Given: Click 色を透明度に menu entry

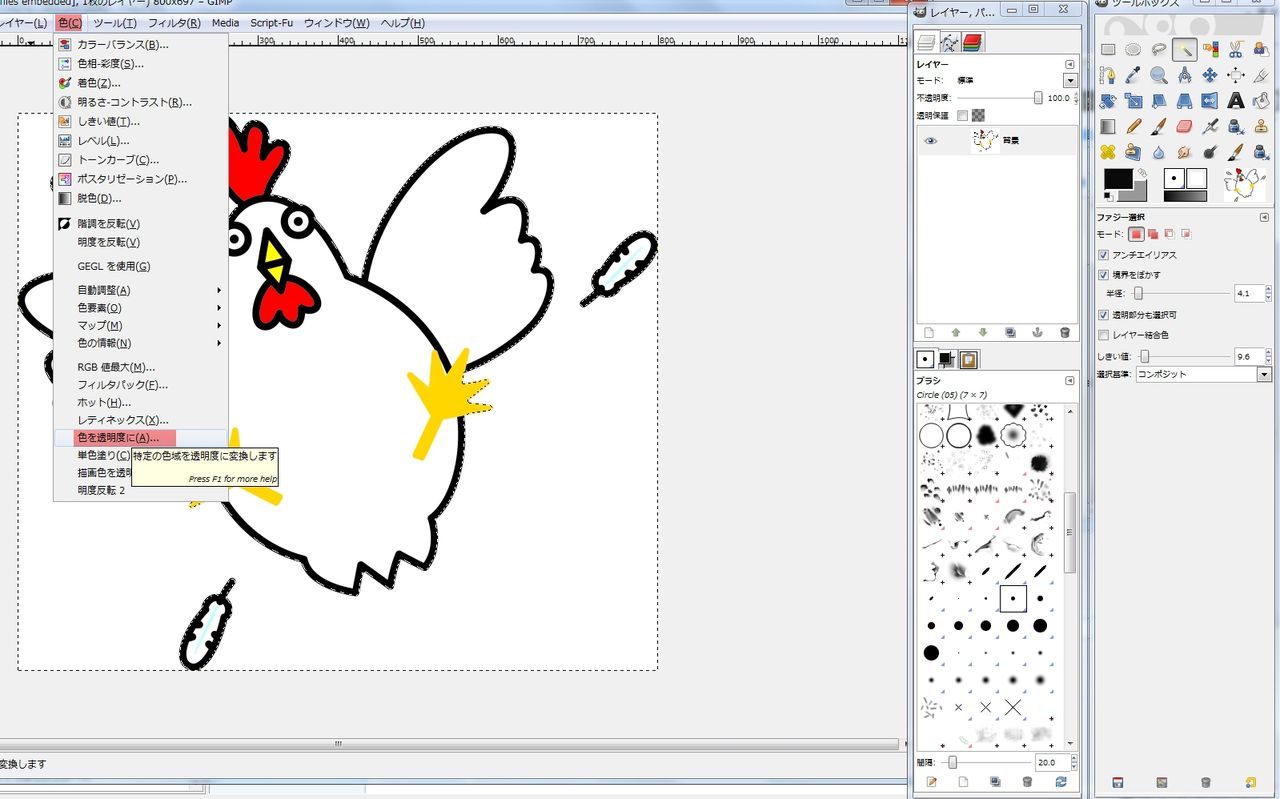Looking at the screenshot, I should pyautogui.click(x=142, y=438).
